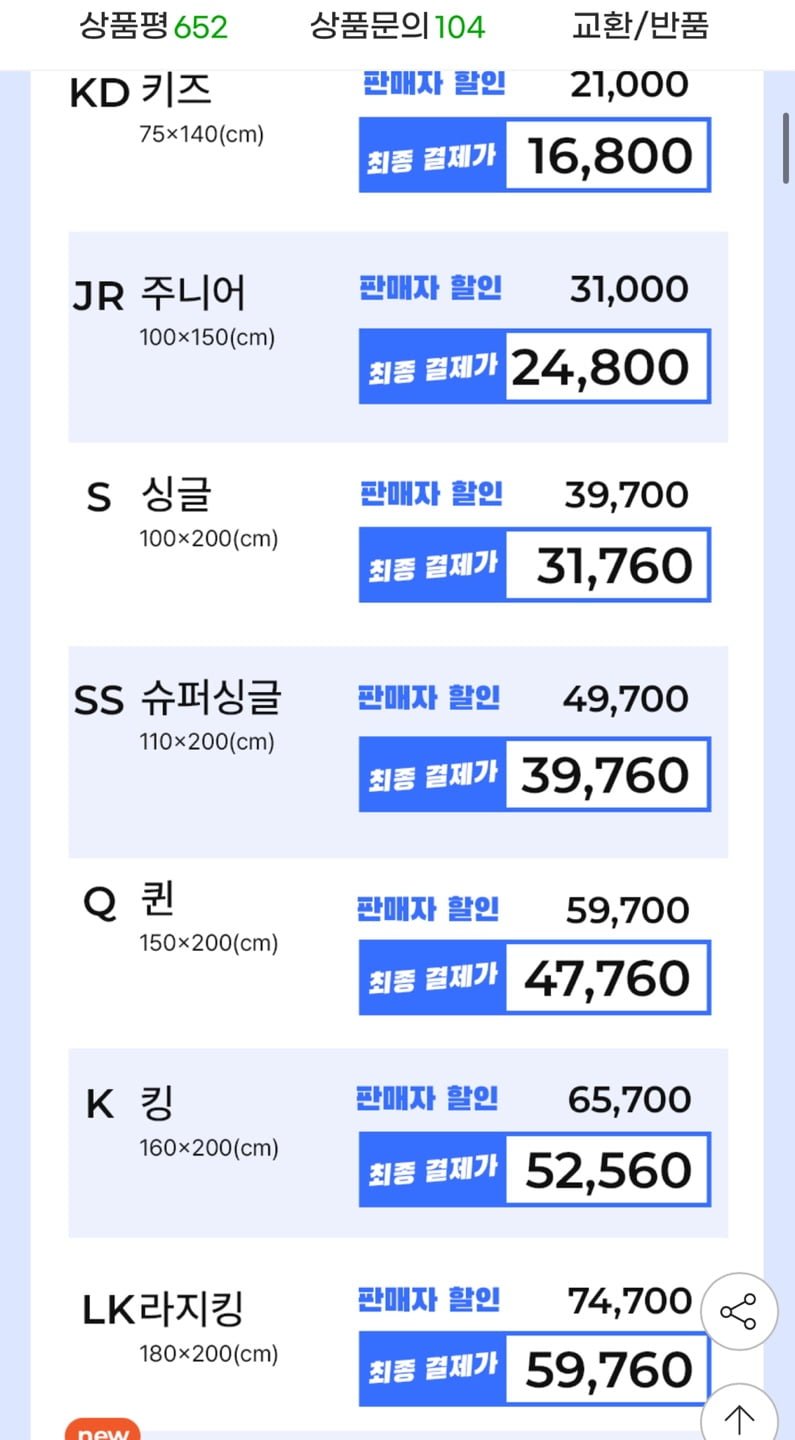The height and width of the screenshot is (1440, 795).
Task: Click the 24,800 final price box
Action: pos(535,367)
